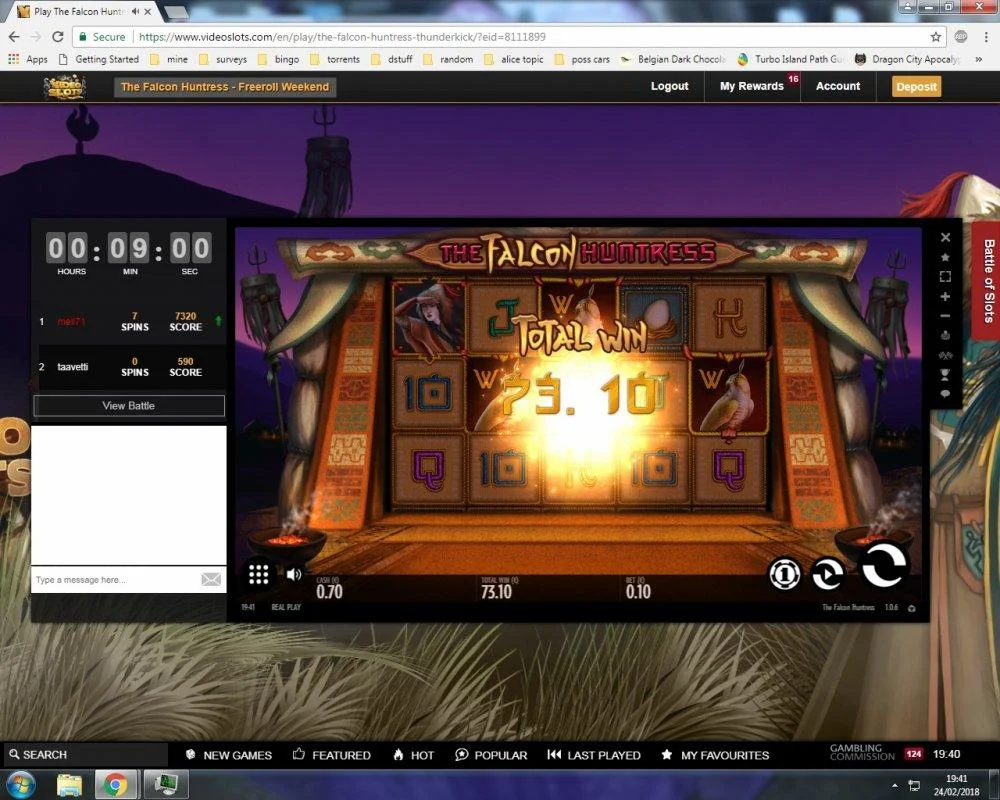Open the game menu grid icon
The width and height of the screenshot is (1000, 800).
(258, 574)
